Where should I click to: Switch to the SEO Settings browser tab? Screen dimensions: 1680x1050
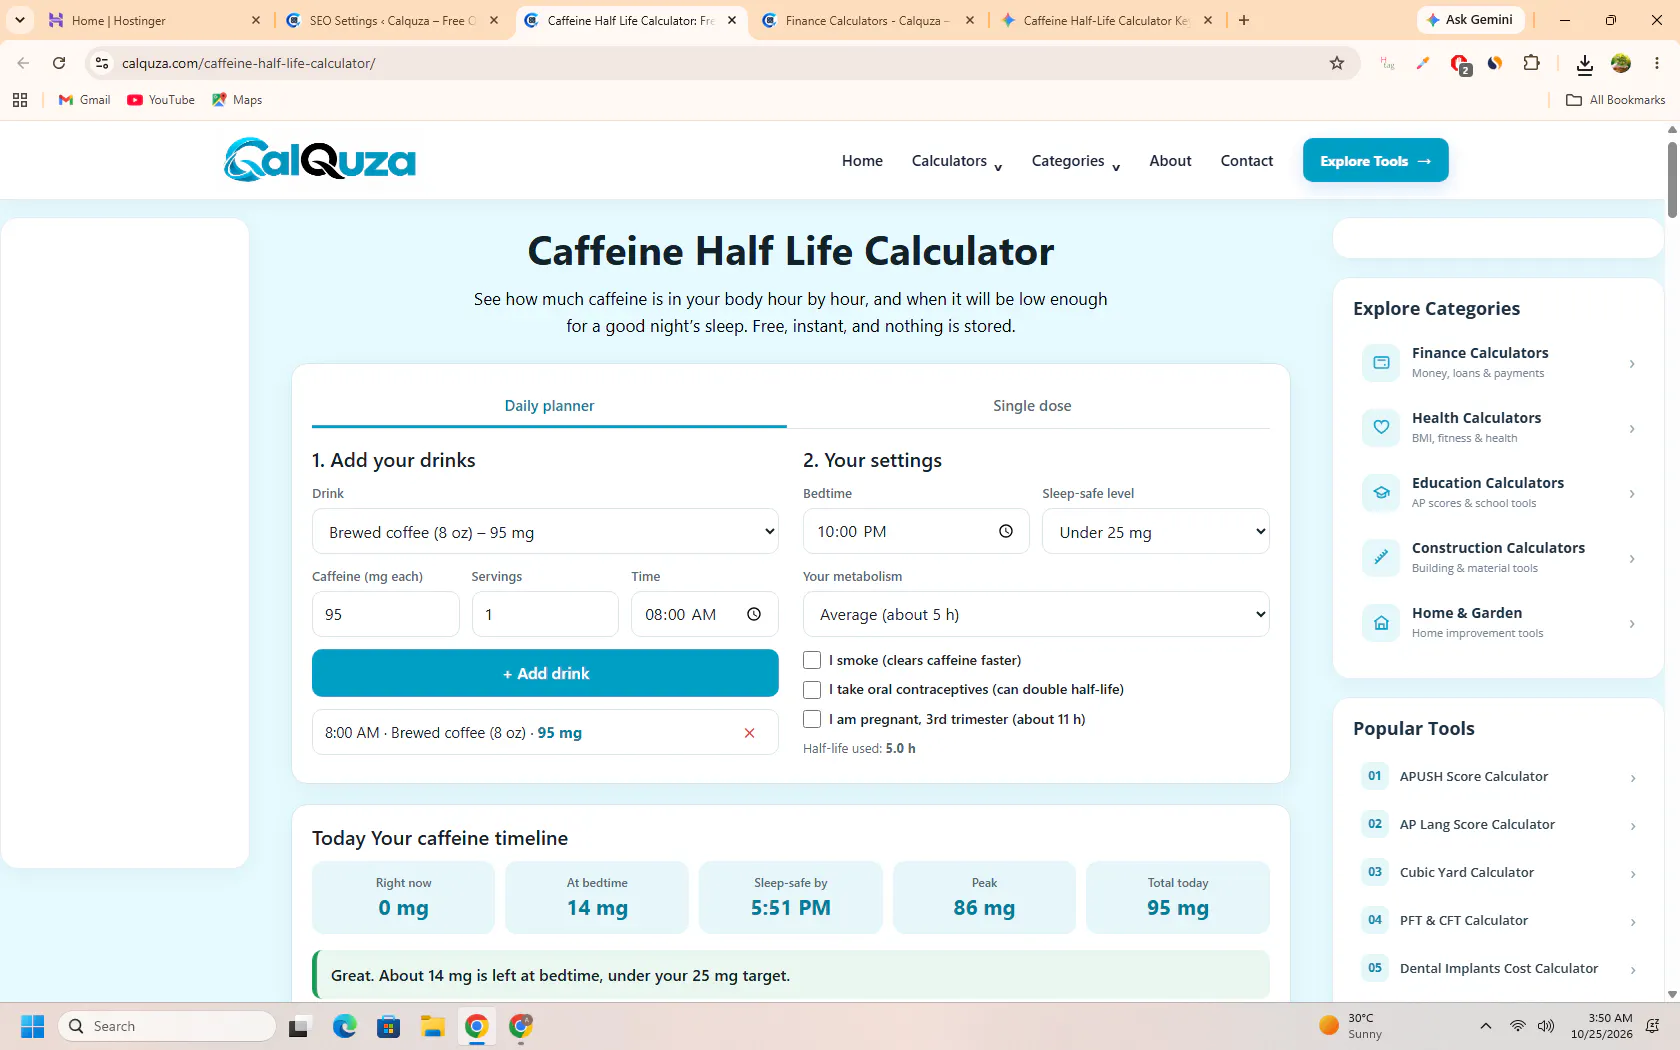(392, 20)
